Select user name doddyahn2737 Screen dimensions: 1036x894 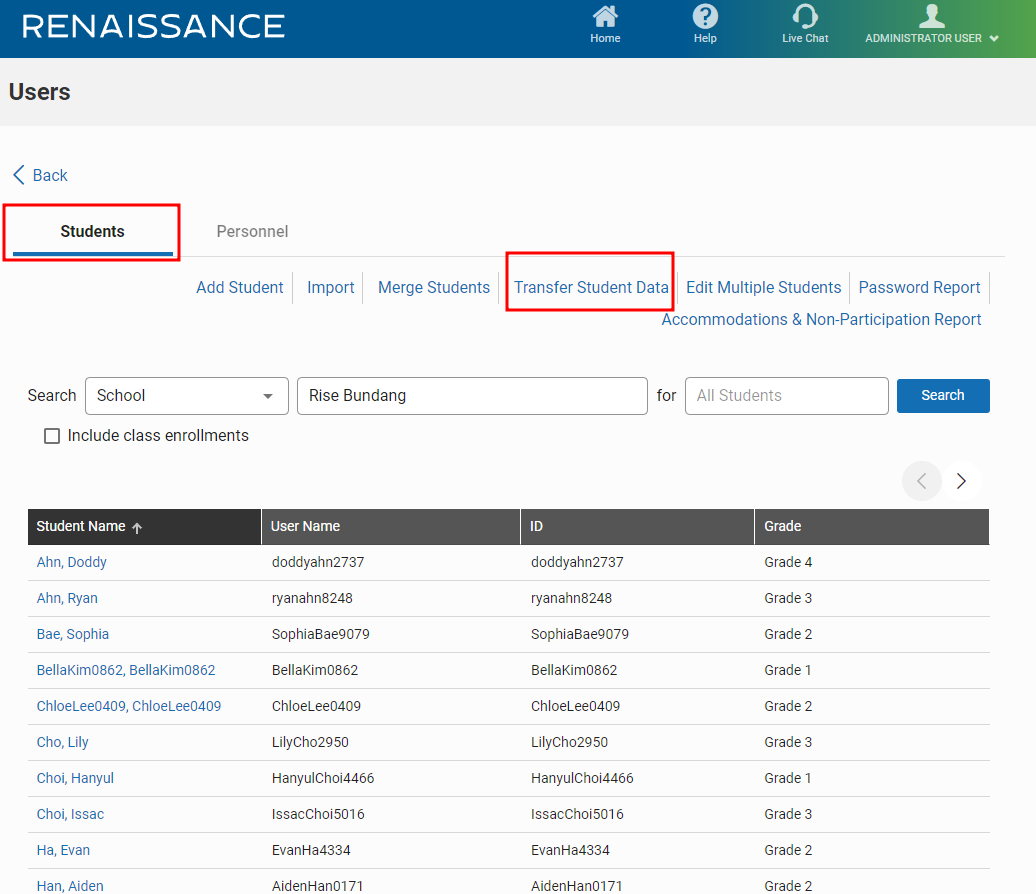318,562
